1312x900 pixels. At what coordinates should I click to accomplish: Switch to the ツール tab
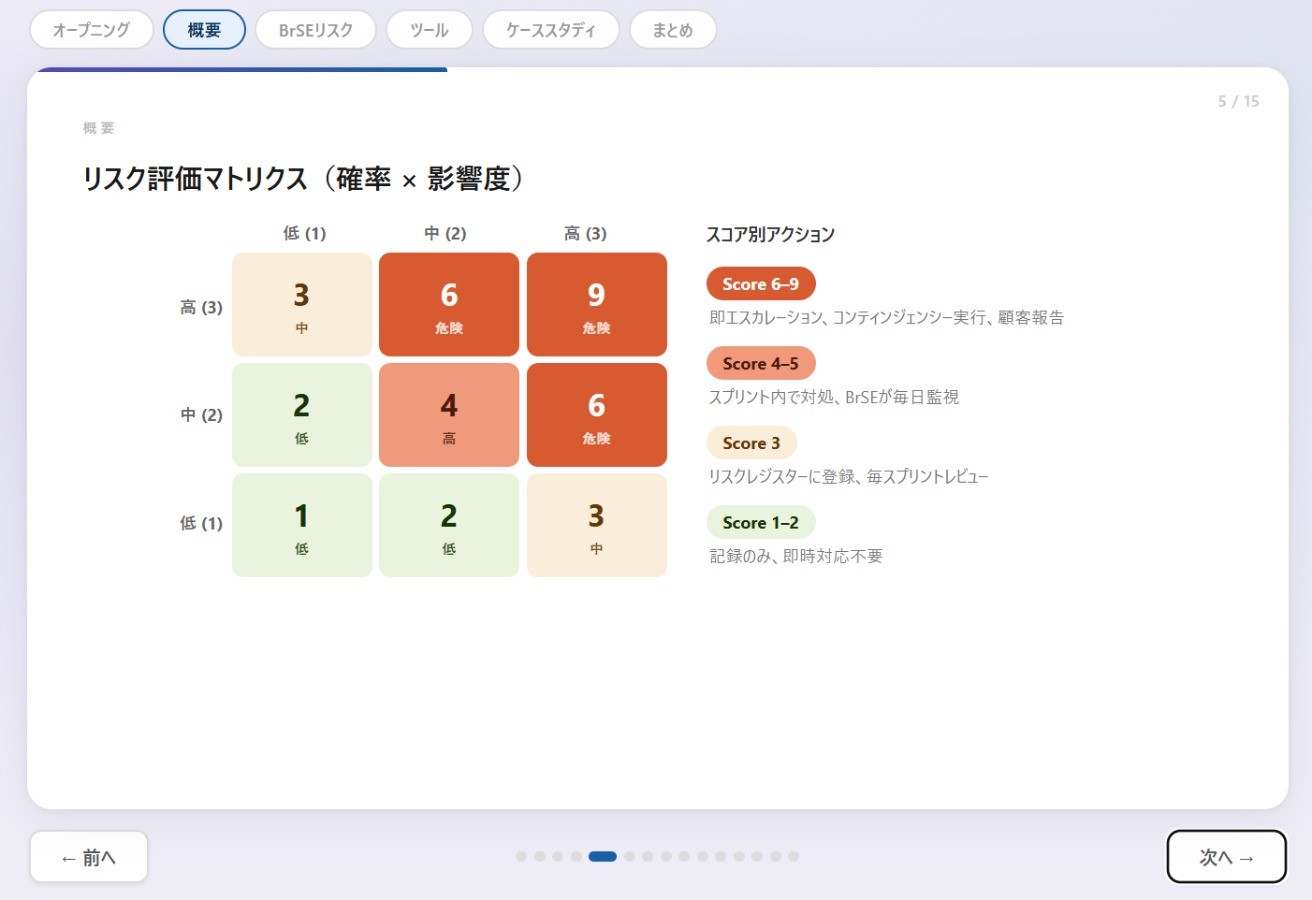click(x=429, y=30)
